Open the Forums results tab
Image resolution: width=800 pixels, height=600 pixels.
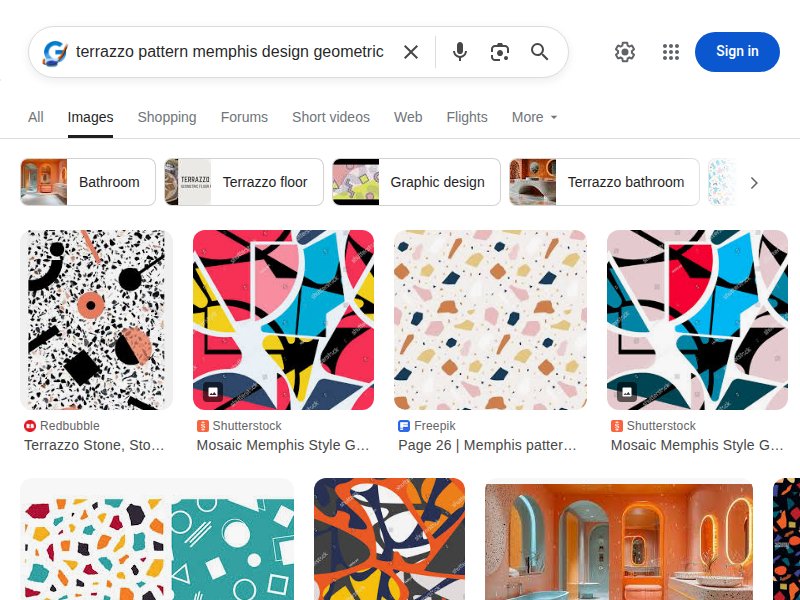pyautogui.click(x=244, y=117)
